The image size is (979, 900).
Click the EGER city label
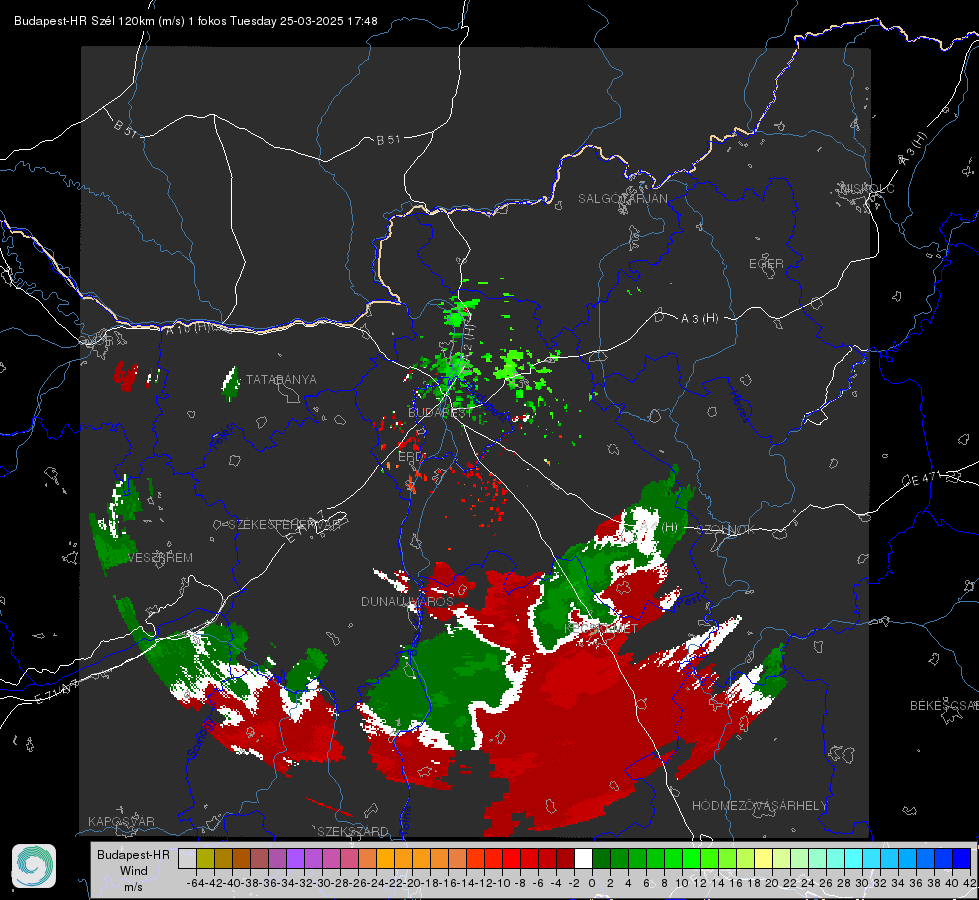766,264
